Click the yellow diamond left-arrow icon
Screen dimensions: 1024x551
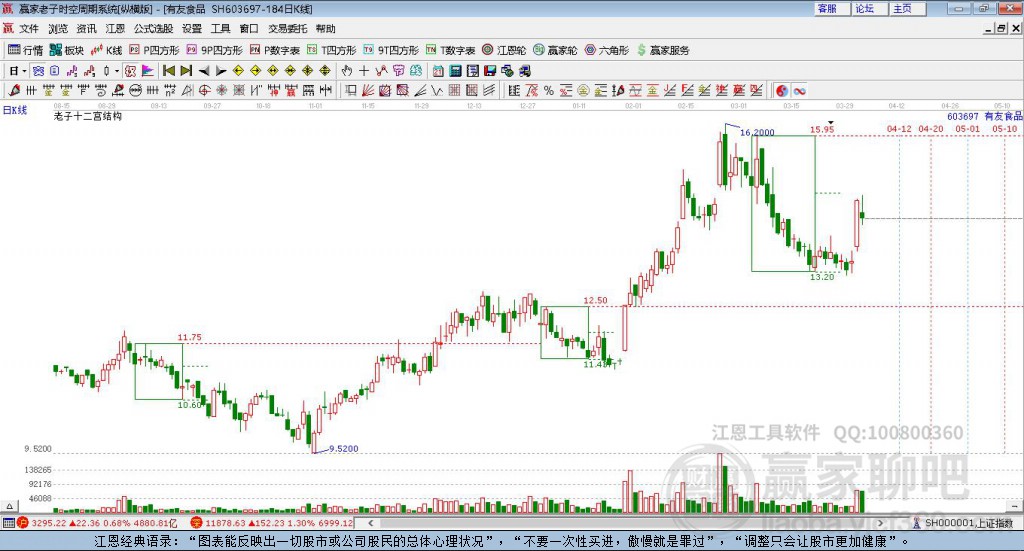pos(238,71)
